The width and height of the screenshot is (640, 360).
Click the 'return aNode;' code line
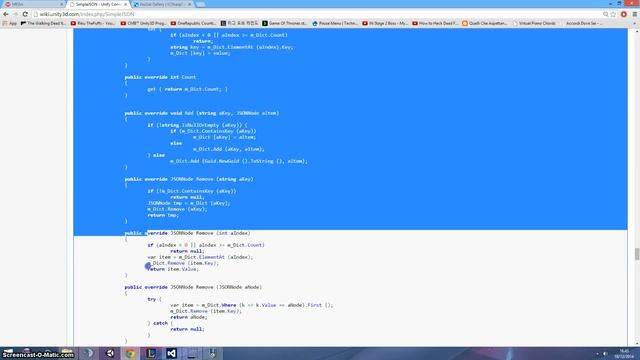pyautogui.click(x=189, y=317)
